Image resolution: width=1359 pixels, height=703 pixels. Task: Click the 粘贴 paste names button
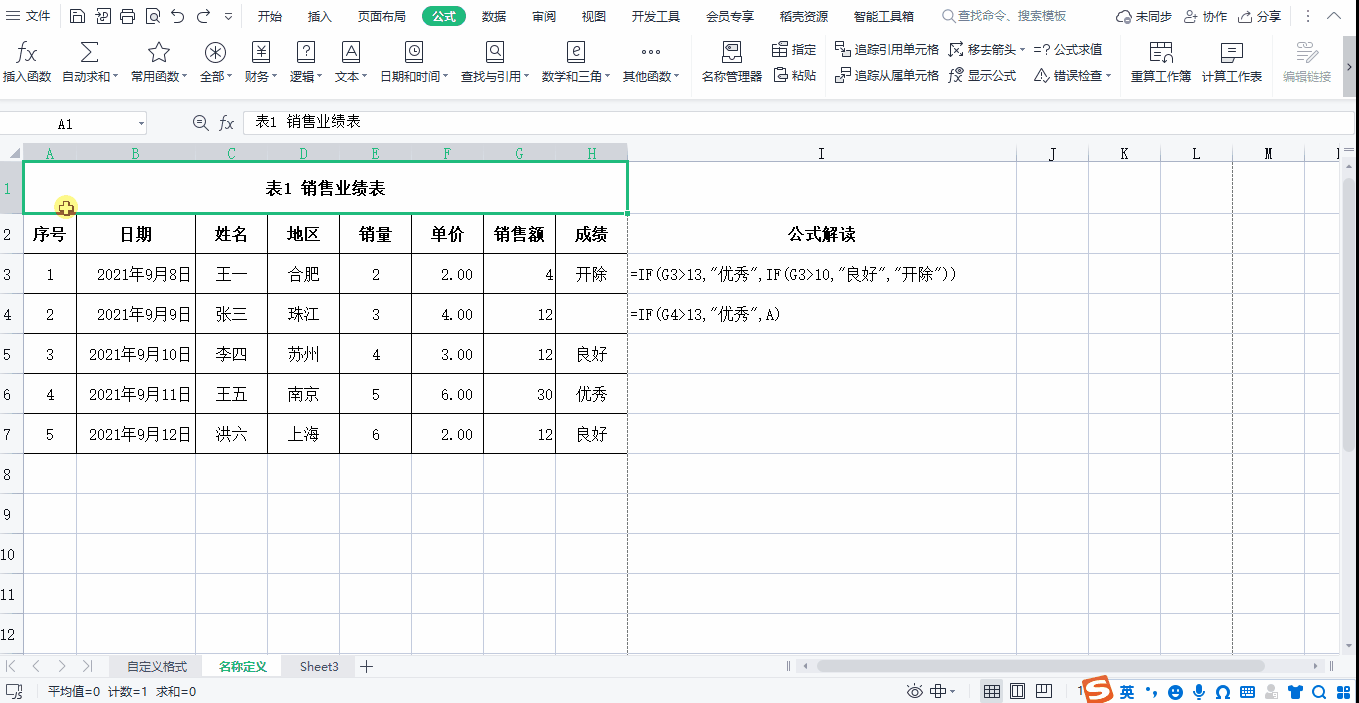pos(794,75)
